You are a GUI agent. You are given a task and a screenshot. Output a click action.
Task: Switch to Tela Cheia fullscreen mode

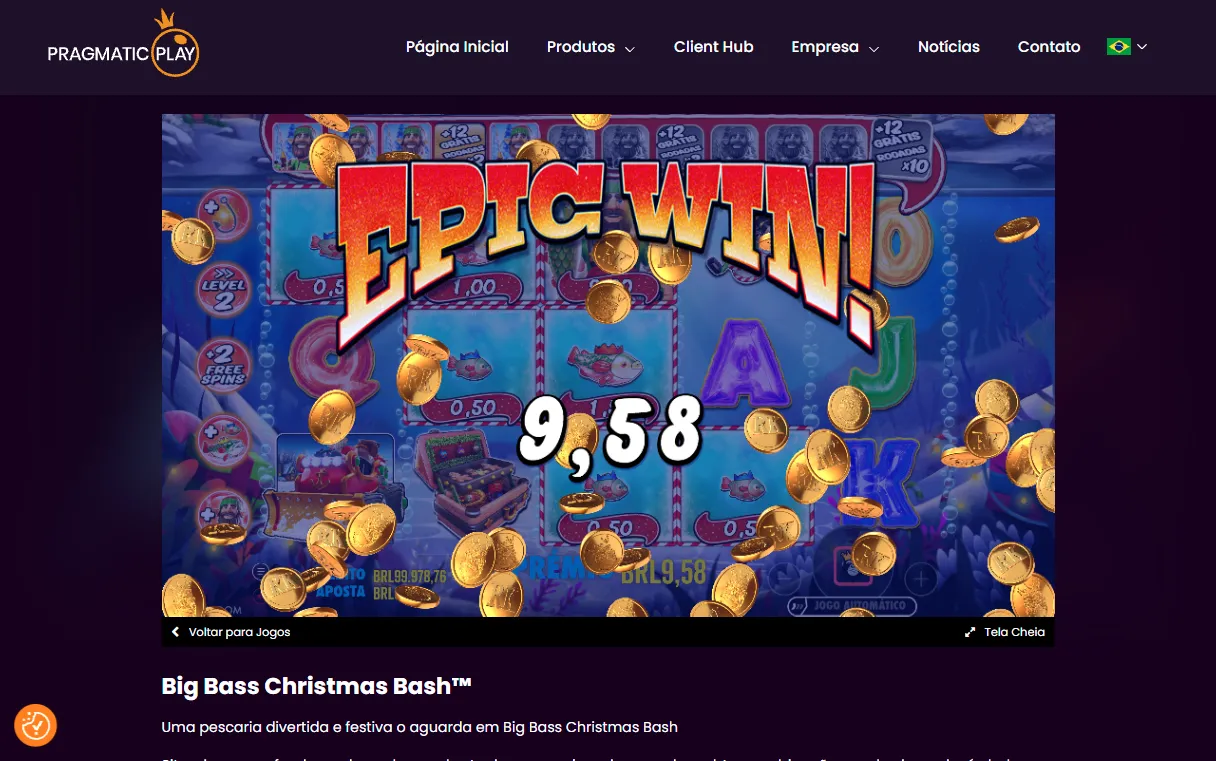coord(1004,632)
